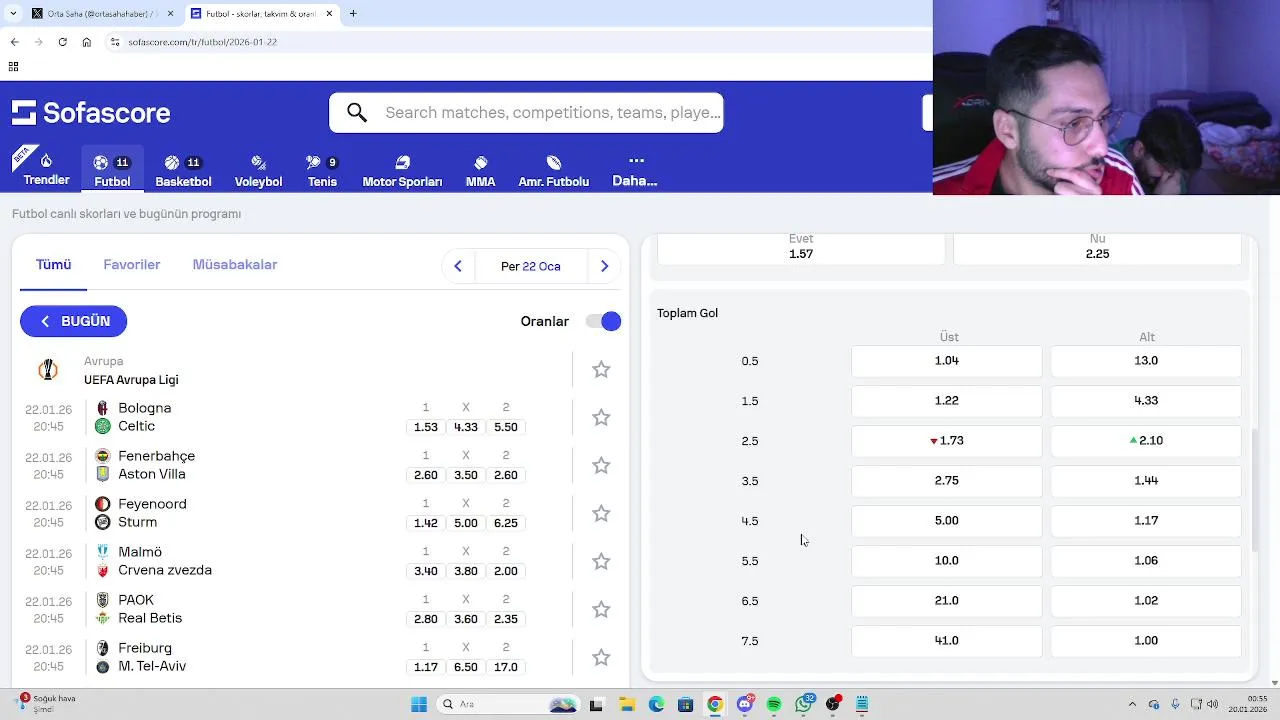
Task: Star the Malmö vs Crvena zvezda match
Action: click(x=601, y=562)
